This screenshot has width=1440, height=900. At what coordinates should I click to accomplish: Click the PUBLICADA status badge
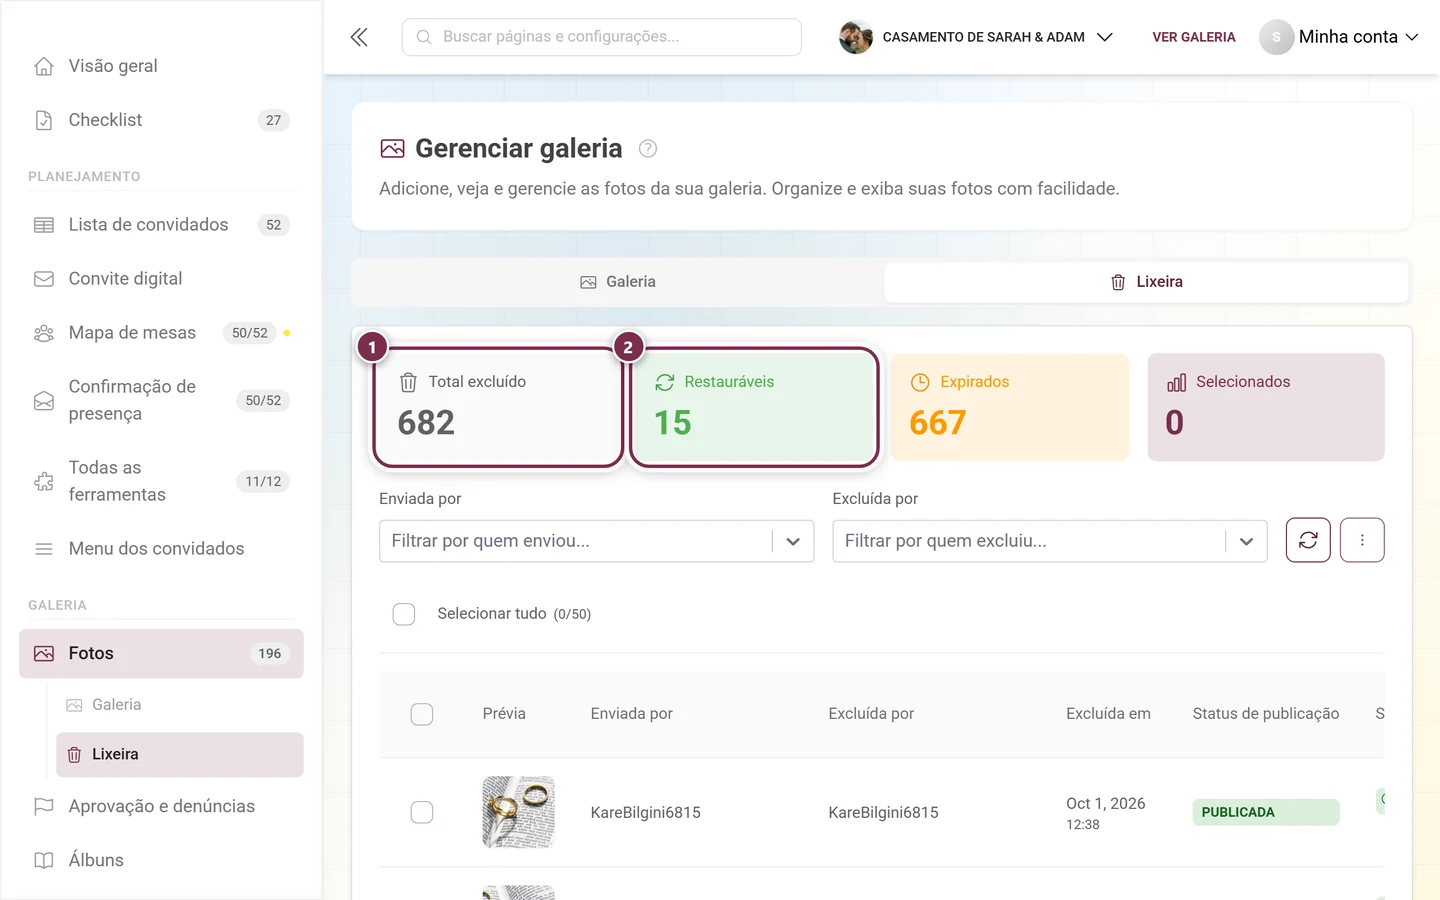pyautogui.click(x=1265, y=812)
